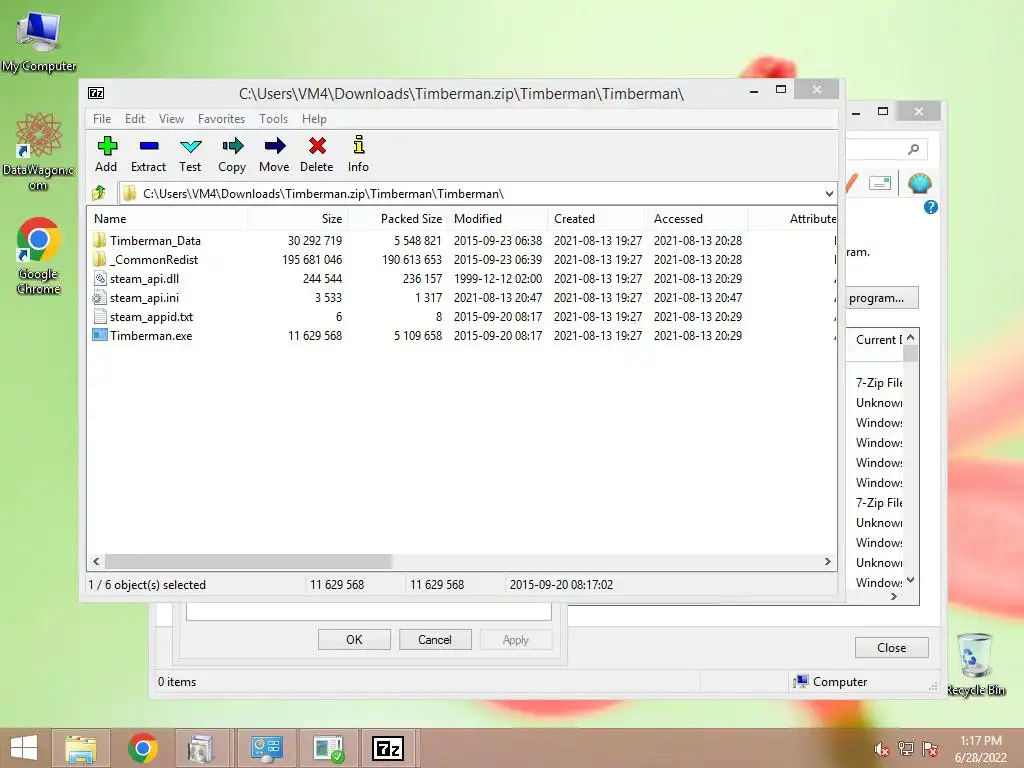Select the _CommonRedist folder icon
The height and width of the screenshot is (768, 1024).
coord(99,259)
